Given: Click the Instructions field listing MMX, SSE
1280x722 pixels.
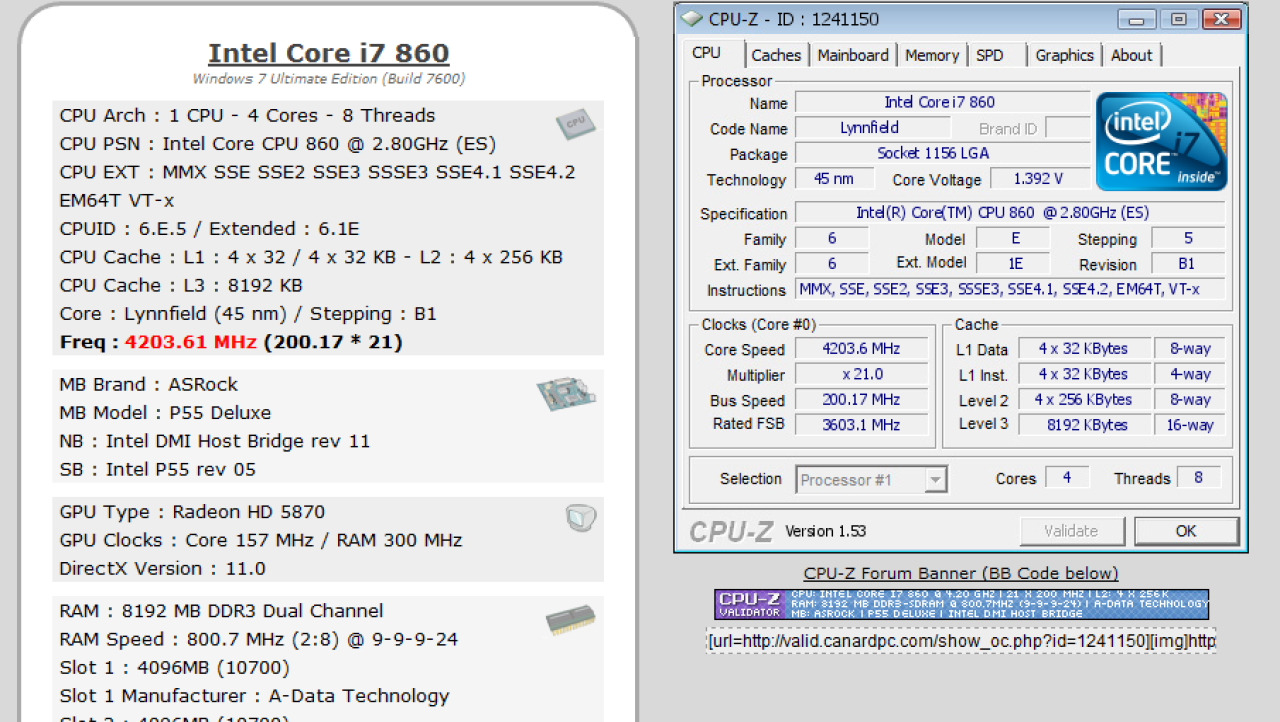Looking at the screenshot, I should pyautogui.click(x=1010, y=289).
